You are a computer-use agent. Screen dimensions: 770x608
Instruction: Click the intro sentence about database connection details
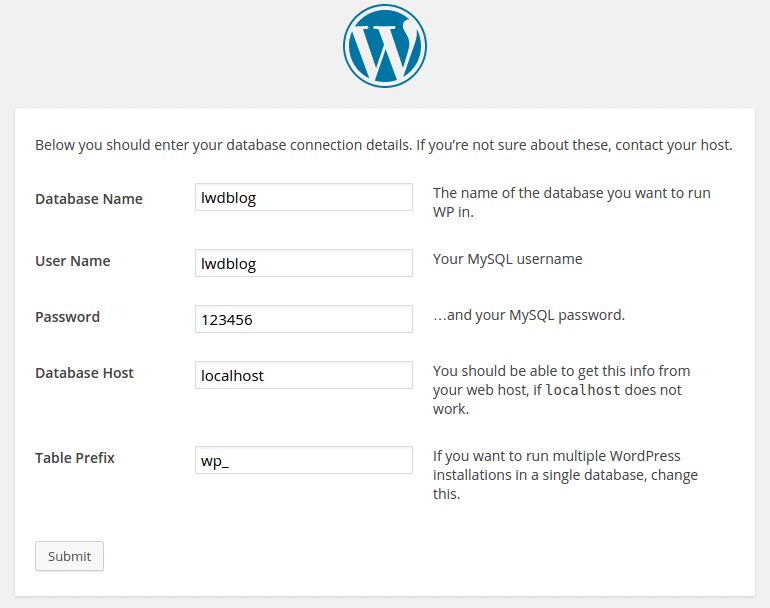tap(384, 145)
